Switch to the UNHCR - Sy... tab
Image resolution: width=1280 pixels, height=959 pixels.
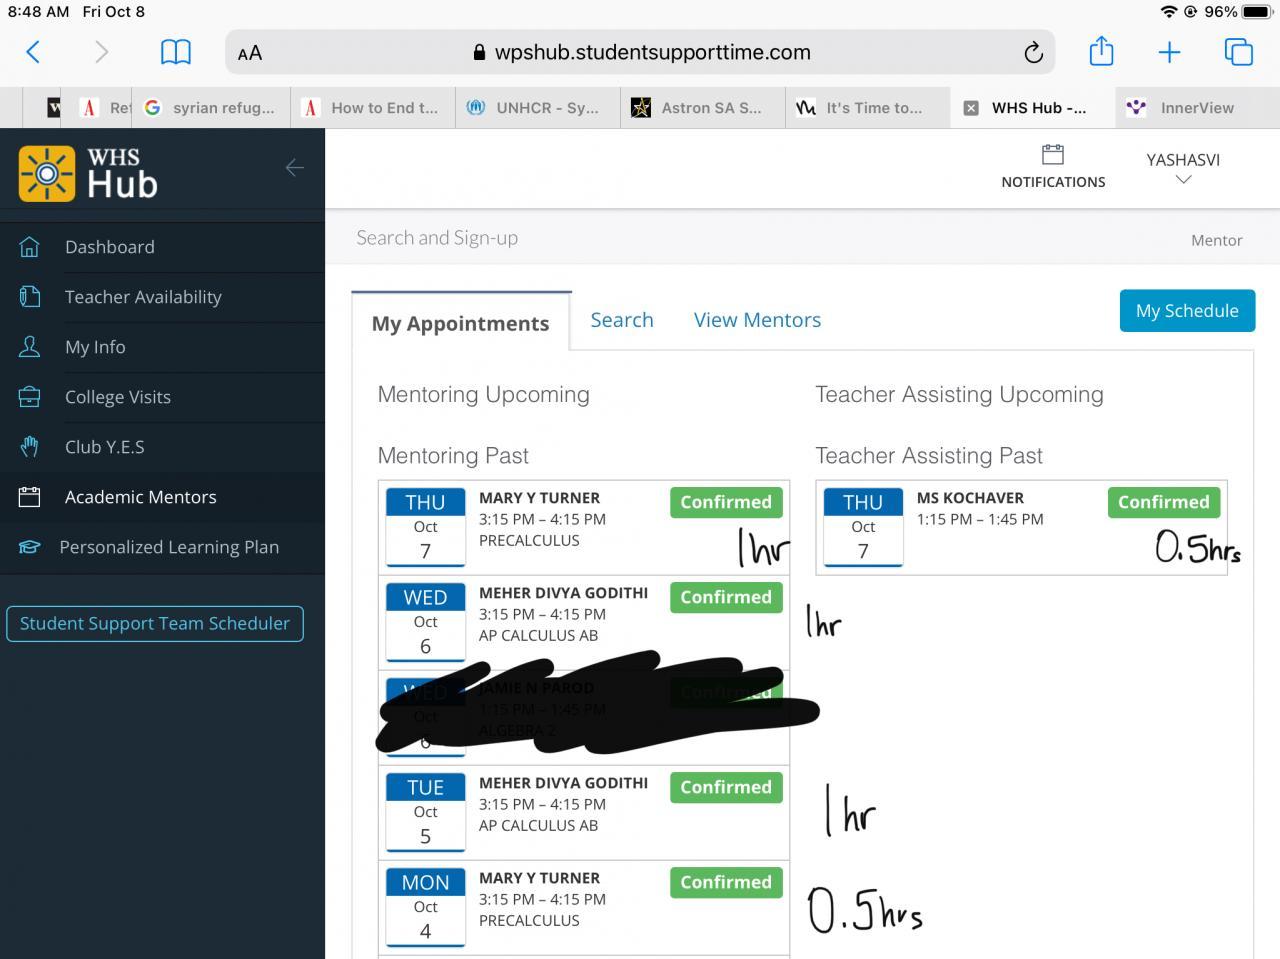[537, 108]
